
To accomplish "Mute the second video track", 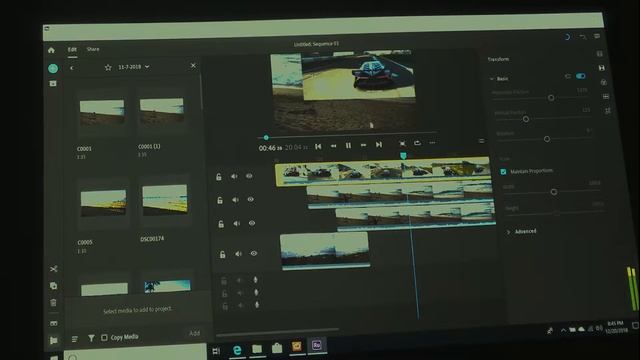I will 235,200.
